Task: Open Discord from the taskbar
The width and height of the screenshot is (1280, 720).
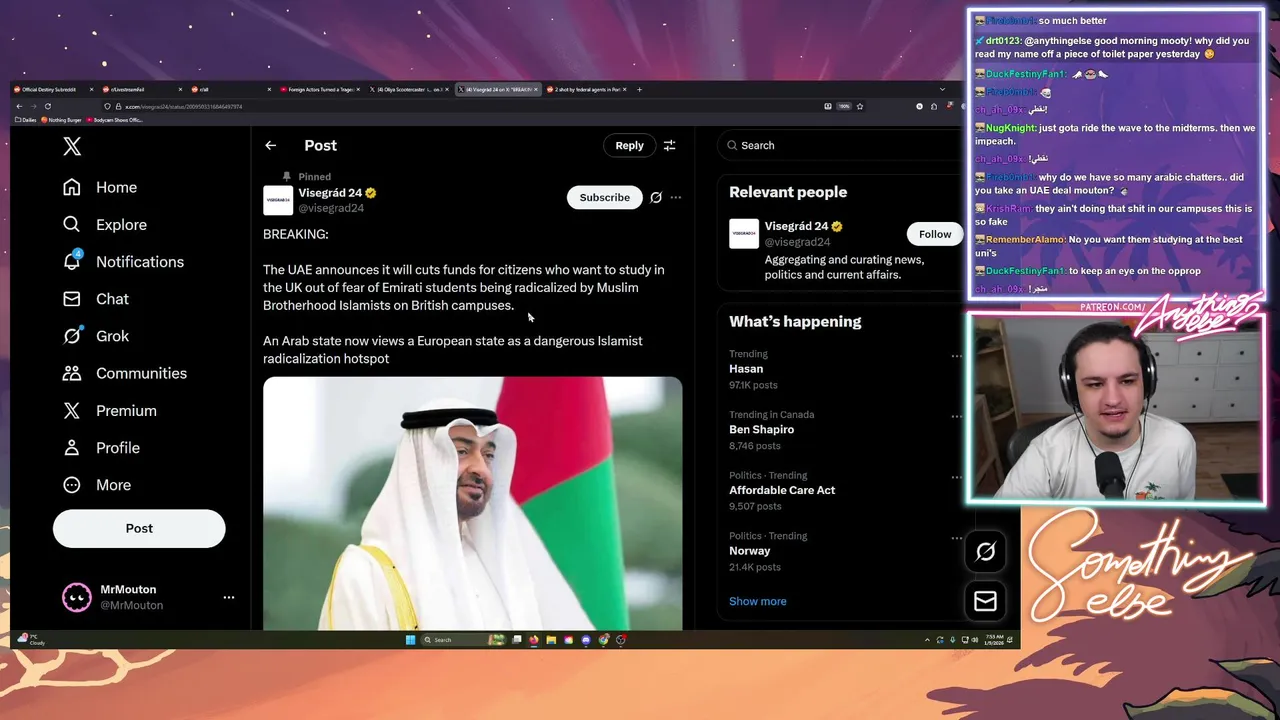Action: (586, 640)
